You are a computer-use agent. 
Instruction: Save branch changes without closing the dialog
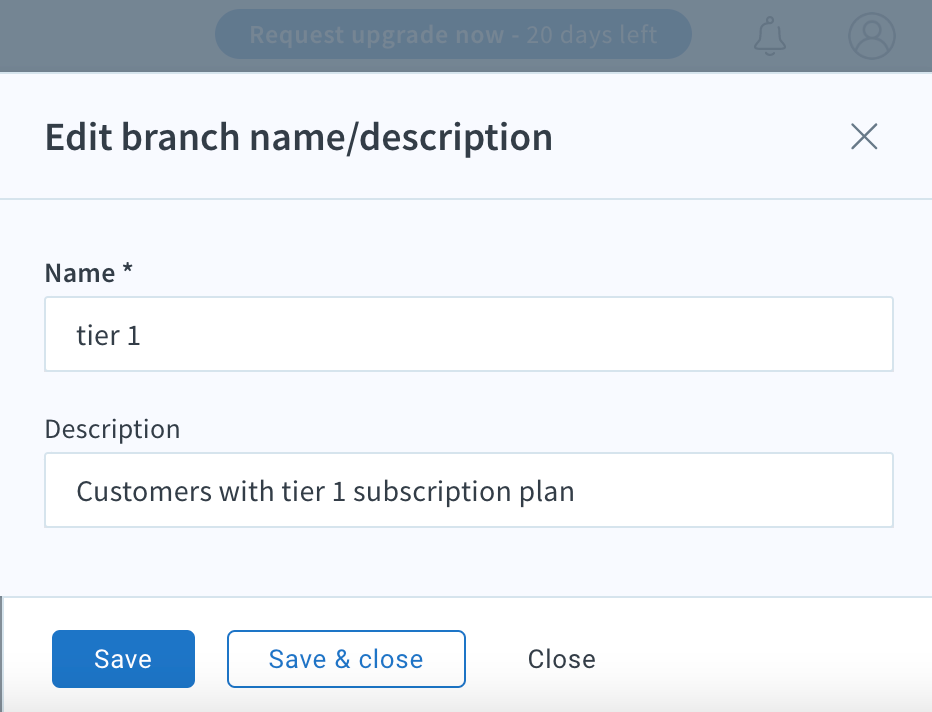click(123, 659)
